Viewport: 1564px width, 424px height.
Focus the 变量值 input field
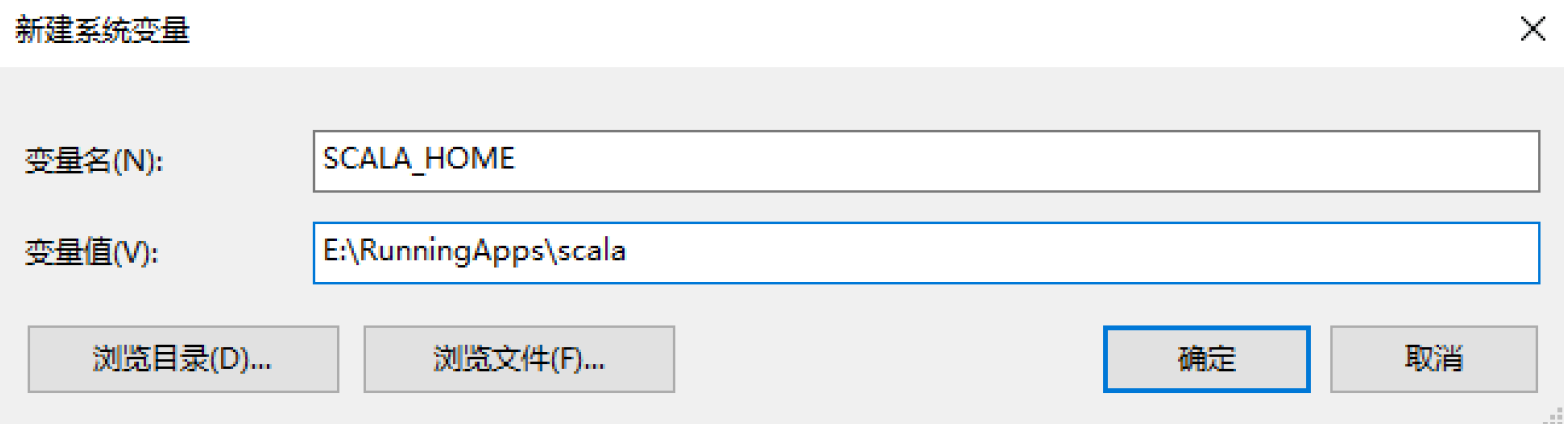(x=925, y=253)
